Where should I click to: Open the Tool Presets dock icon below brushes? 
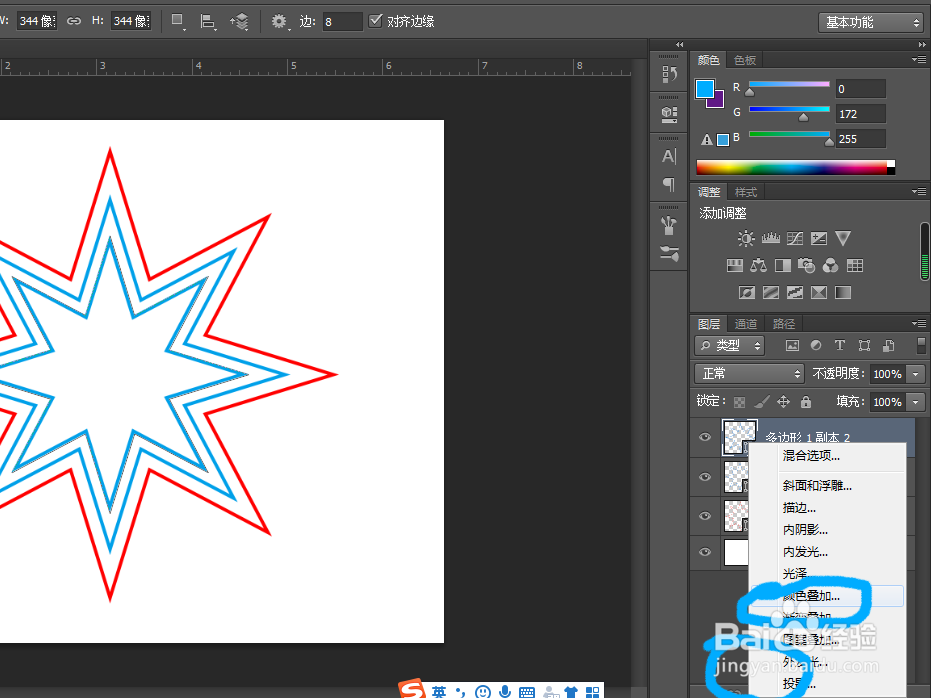tap(669, 253)
